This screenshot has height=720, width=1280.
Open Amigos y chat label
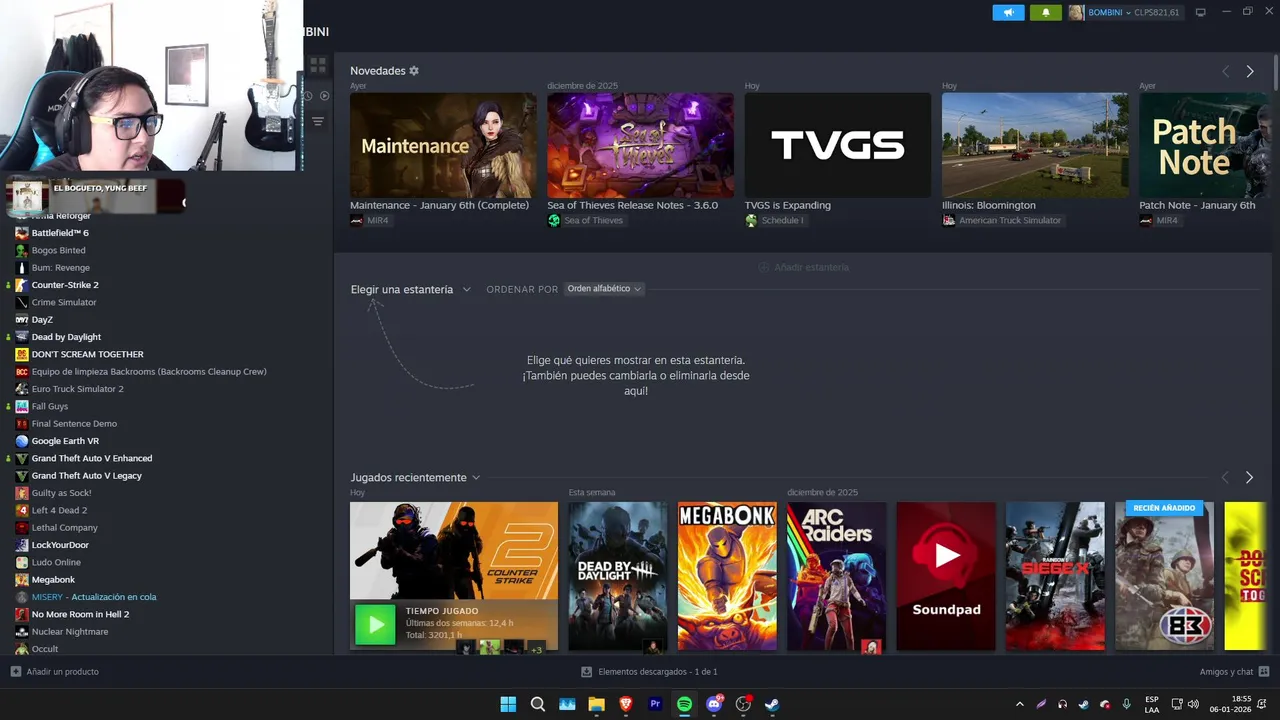tap(1226, 672)
